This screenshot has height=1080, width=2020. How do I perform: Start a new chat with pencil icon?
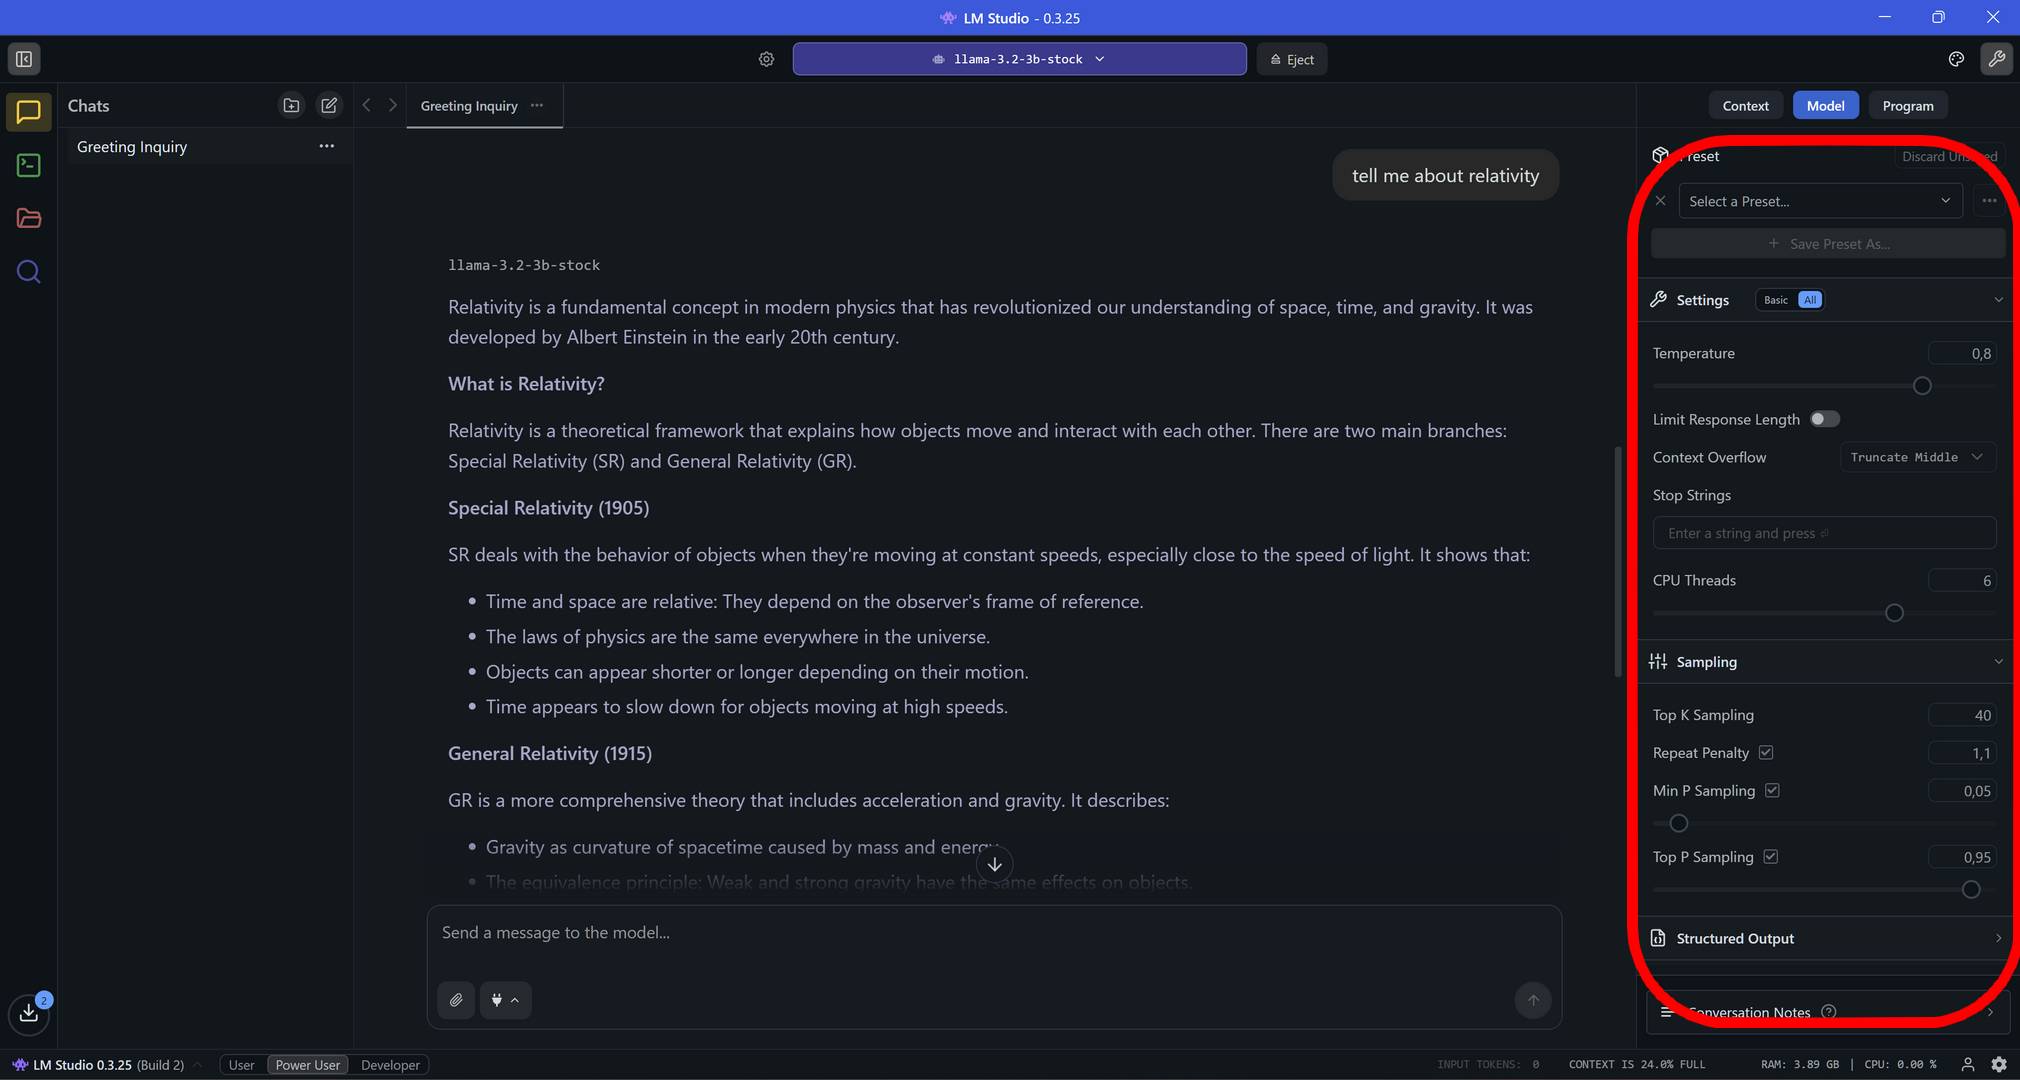pos(329,105)
